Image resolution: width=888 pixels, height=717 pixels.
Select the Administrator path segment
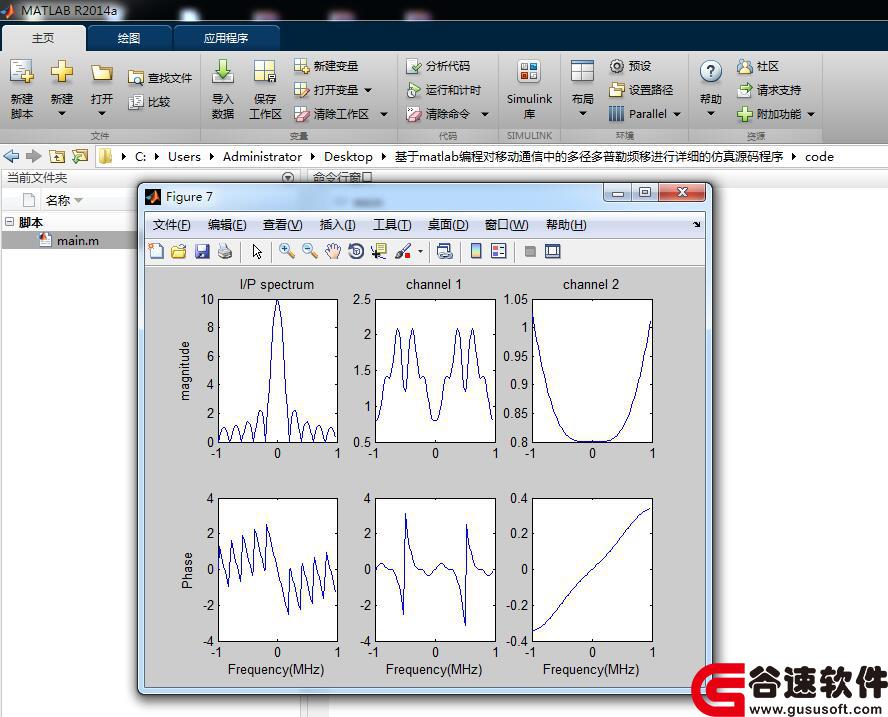(x=262, y=156)
